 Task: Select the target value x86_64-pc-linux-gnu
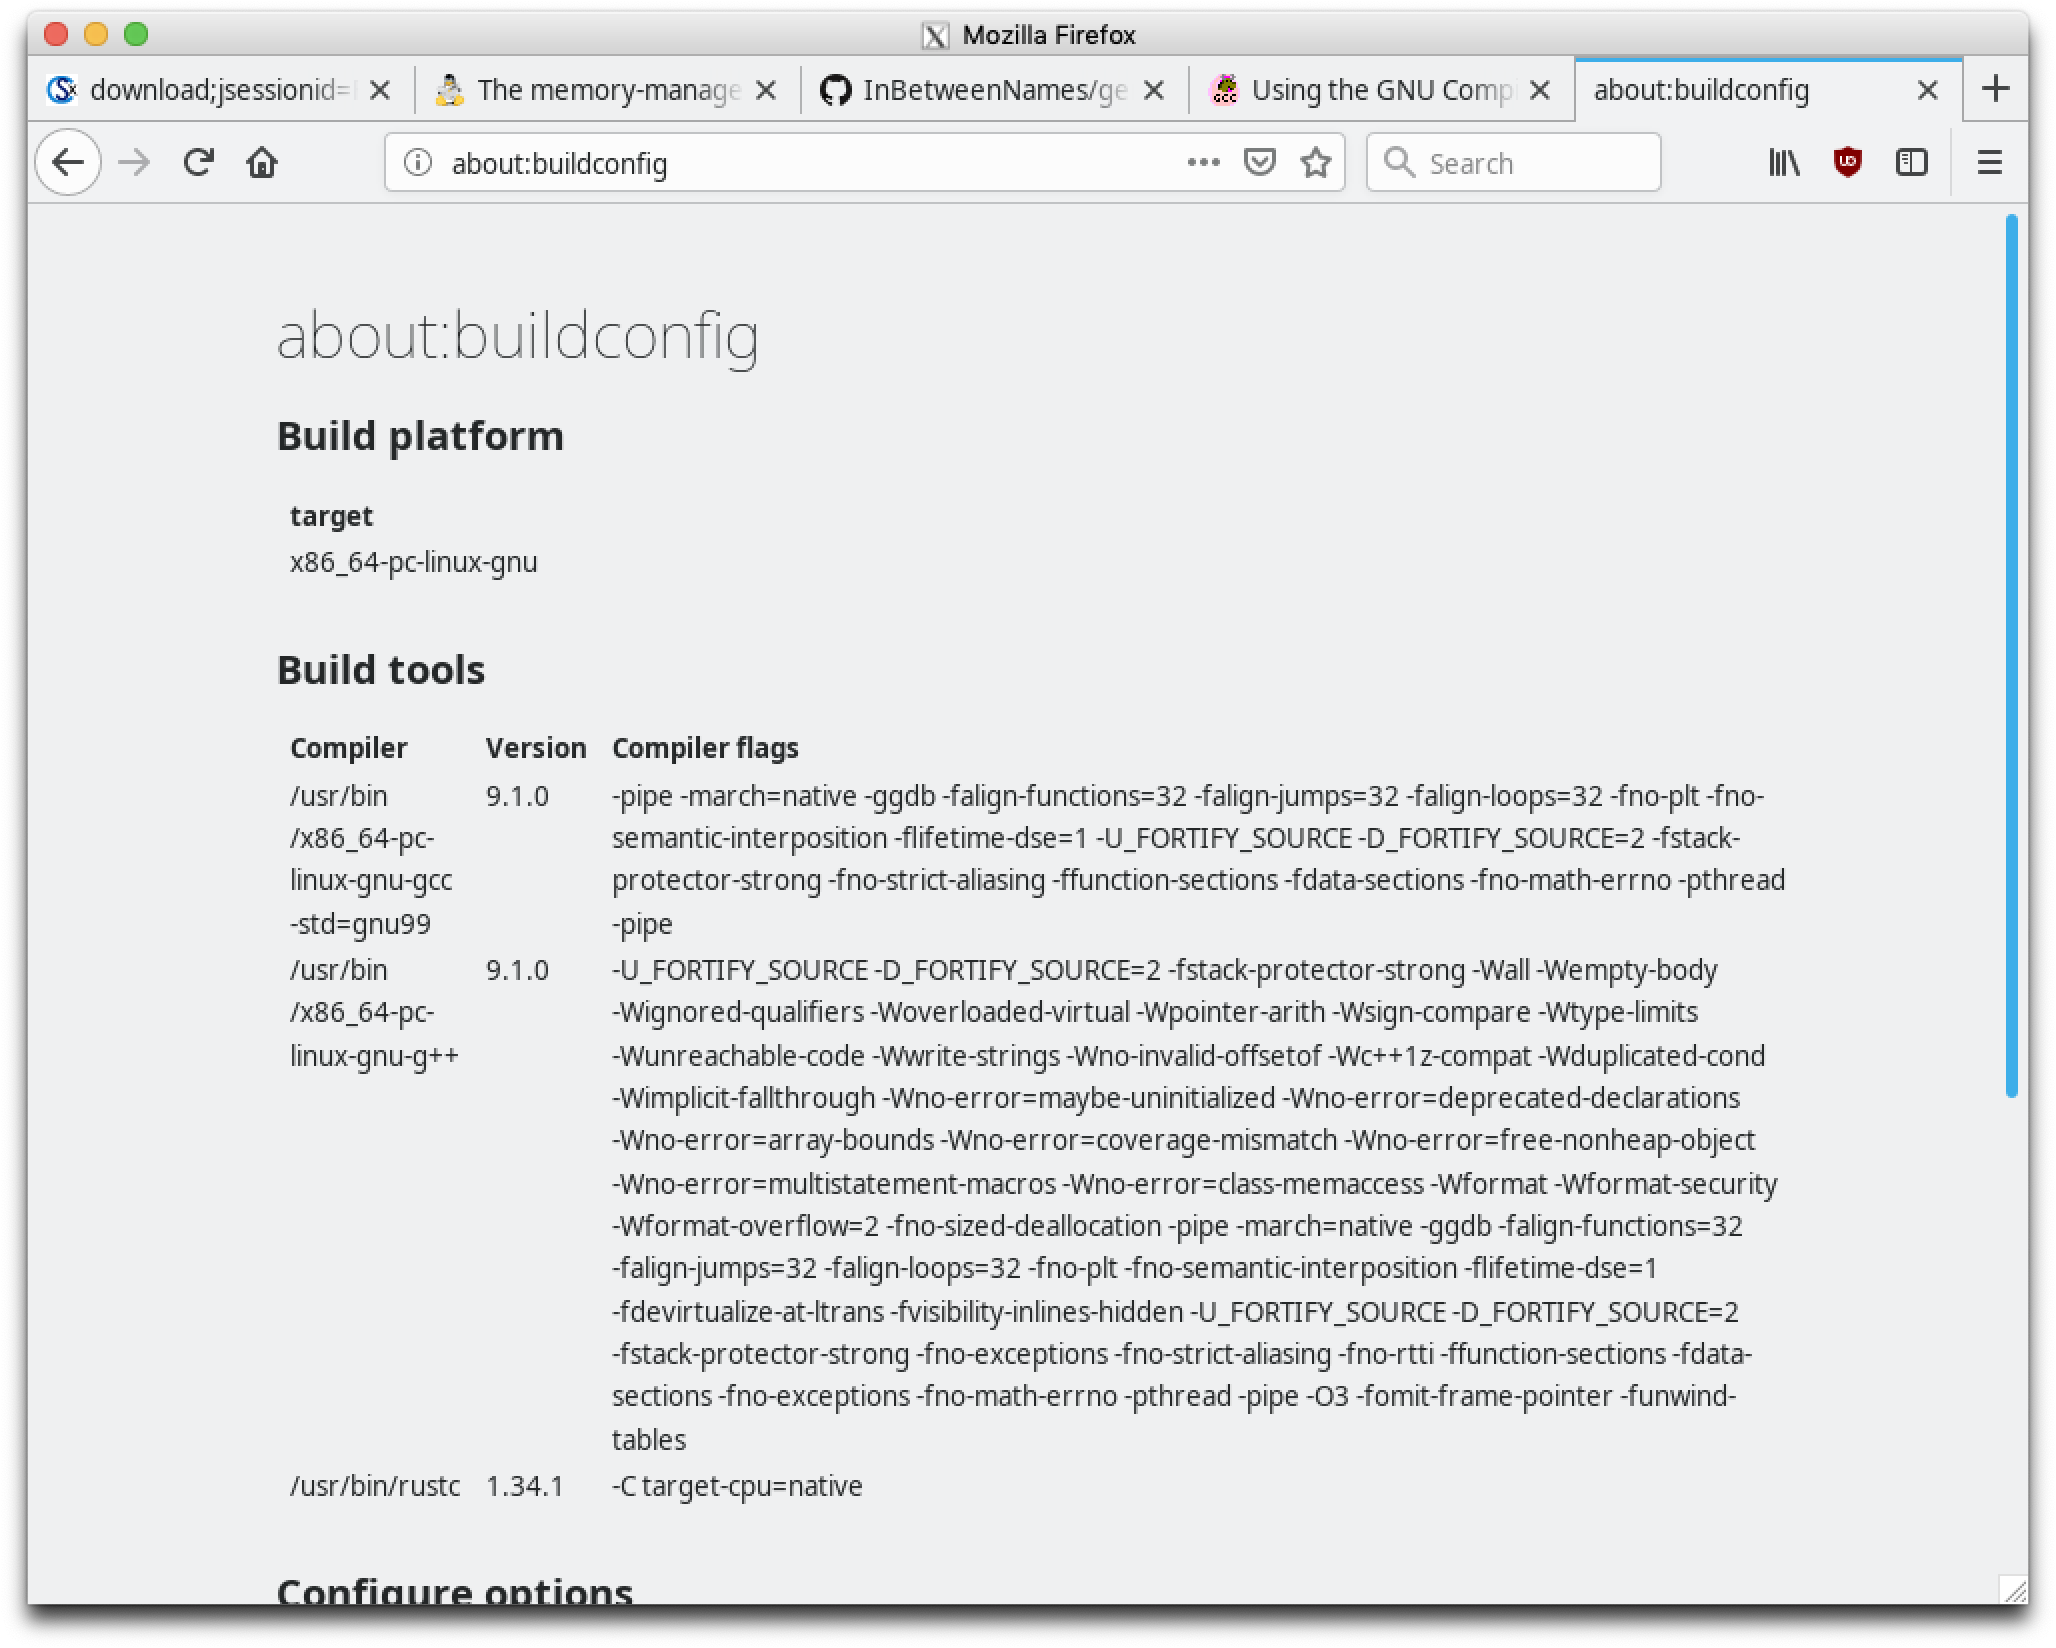point(414,562)
